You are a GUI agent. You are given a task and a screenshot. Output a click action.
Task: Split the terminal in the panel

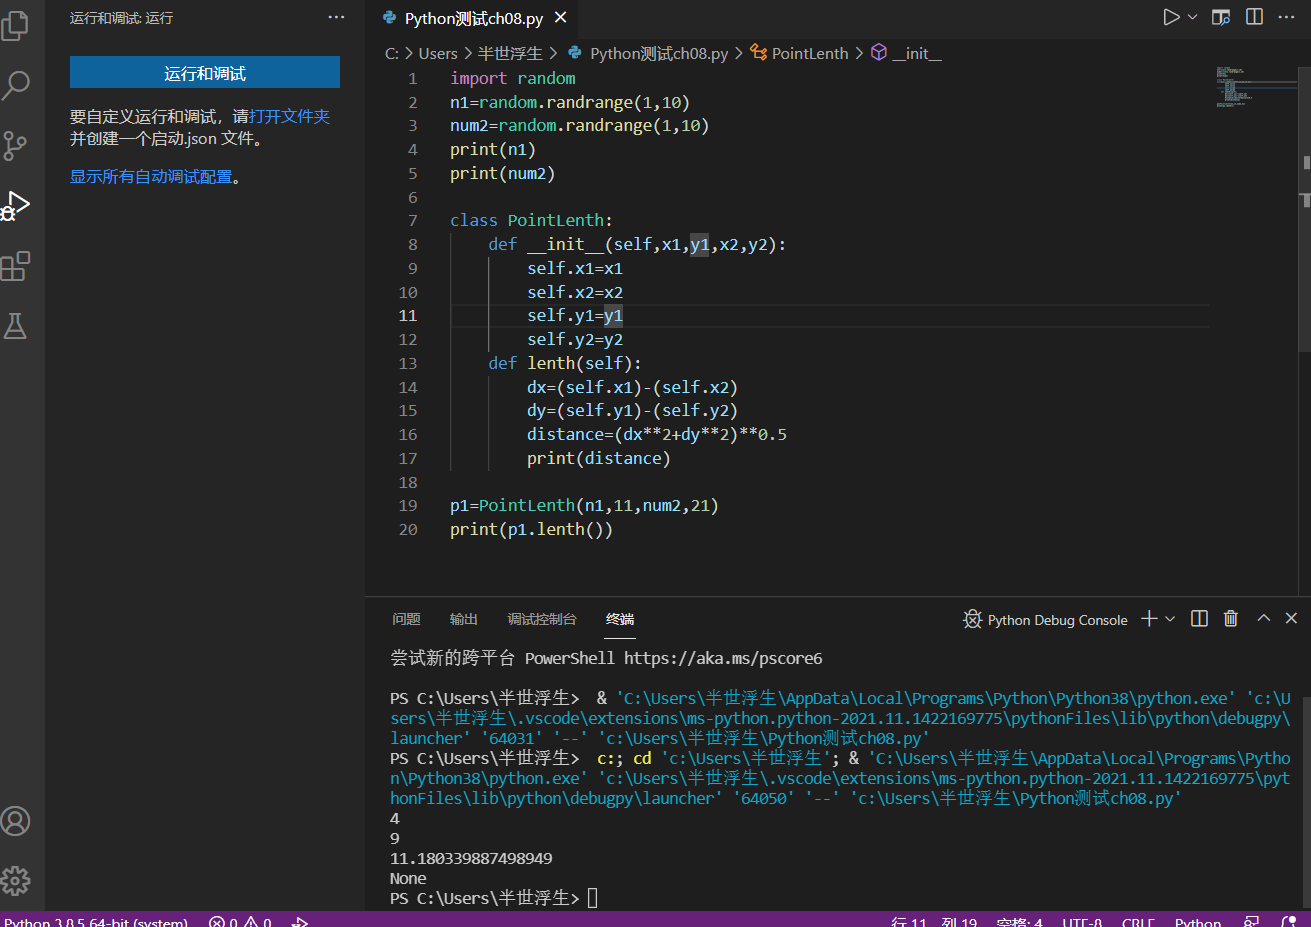pos(1200,619)
